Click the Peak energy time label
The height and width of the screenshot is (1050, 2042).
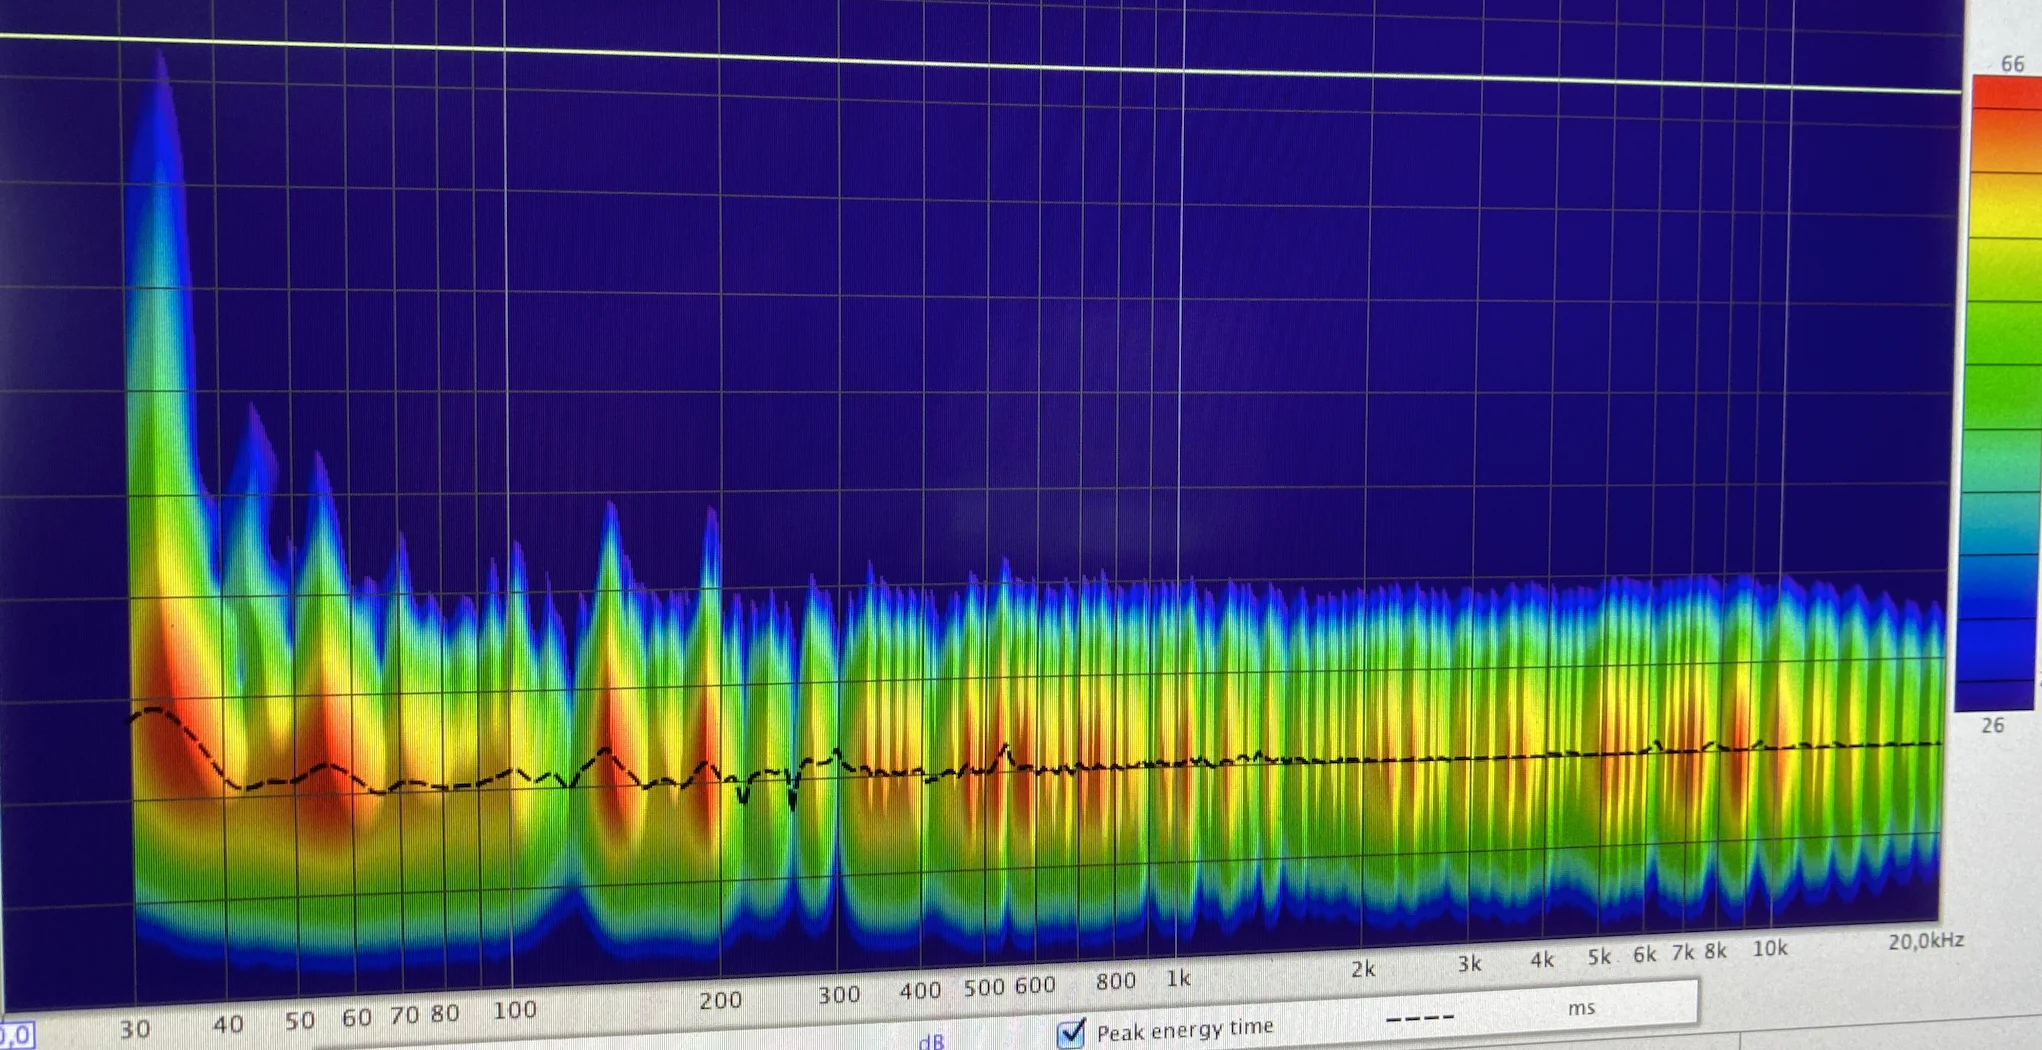1185,1029
